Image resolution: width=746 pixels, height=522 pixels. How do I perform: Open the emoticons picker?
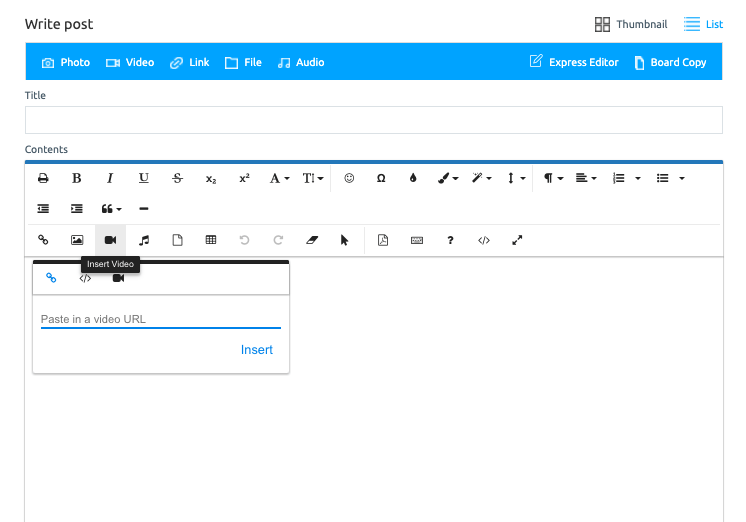tap(349, 178)
